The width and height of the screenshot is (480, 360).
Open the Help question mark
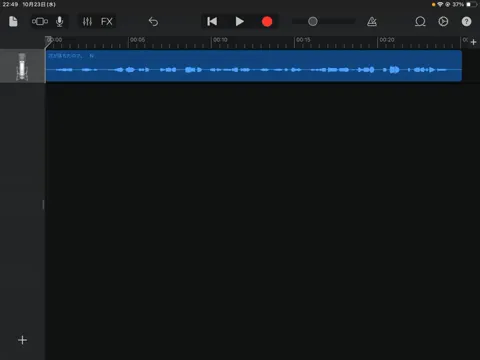click(x=466, y=22)
